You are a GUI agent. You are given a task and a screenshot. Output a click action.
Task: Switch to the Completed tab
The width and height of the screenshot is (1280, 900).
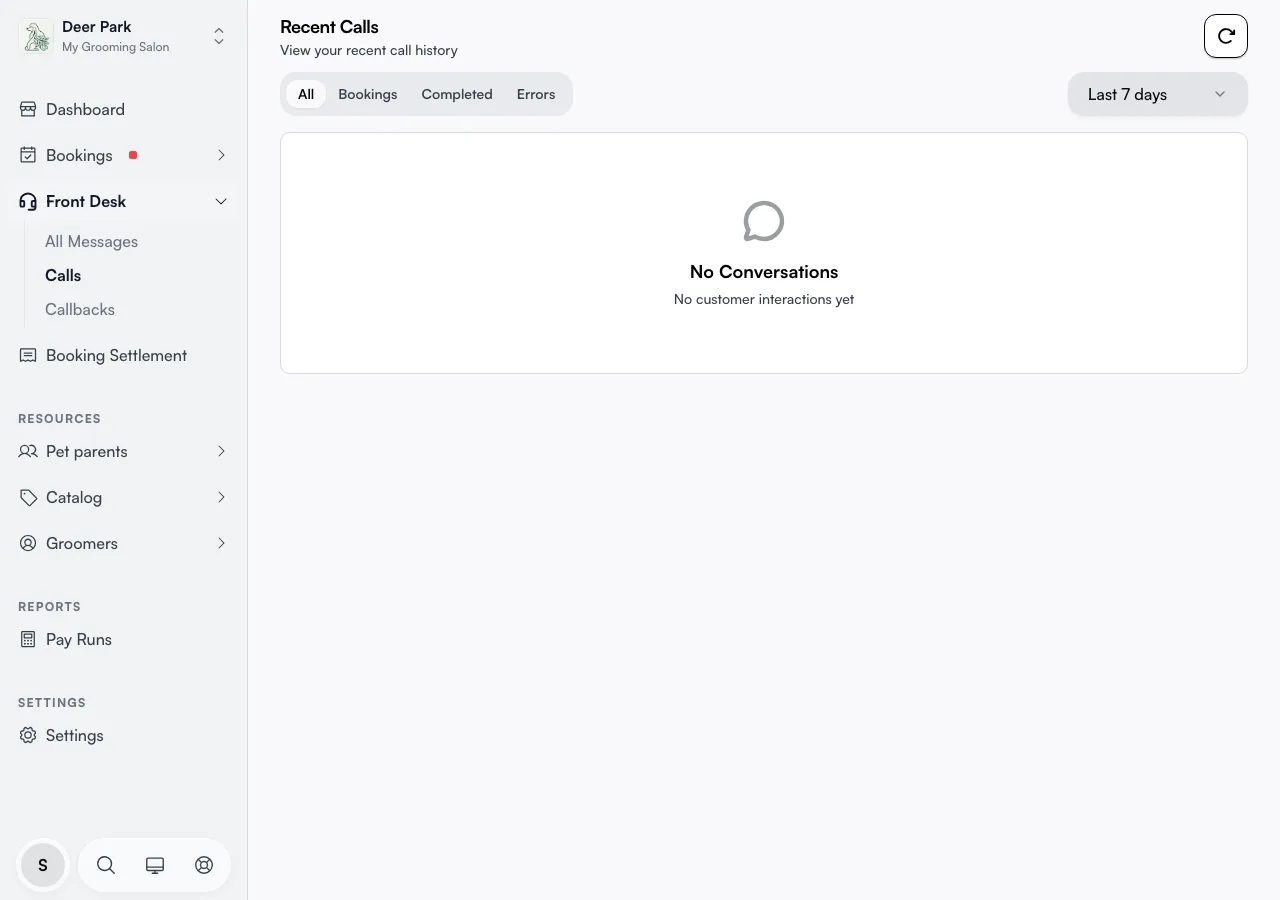coord(457,94)
